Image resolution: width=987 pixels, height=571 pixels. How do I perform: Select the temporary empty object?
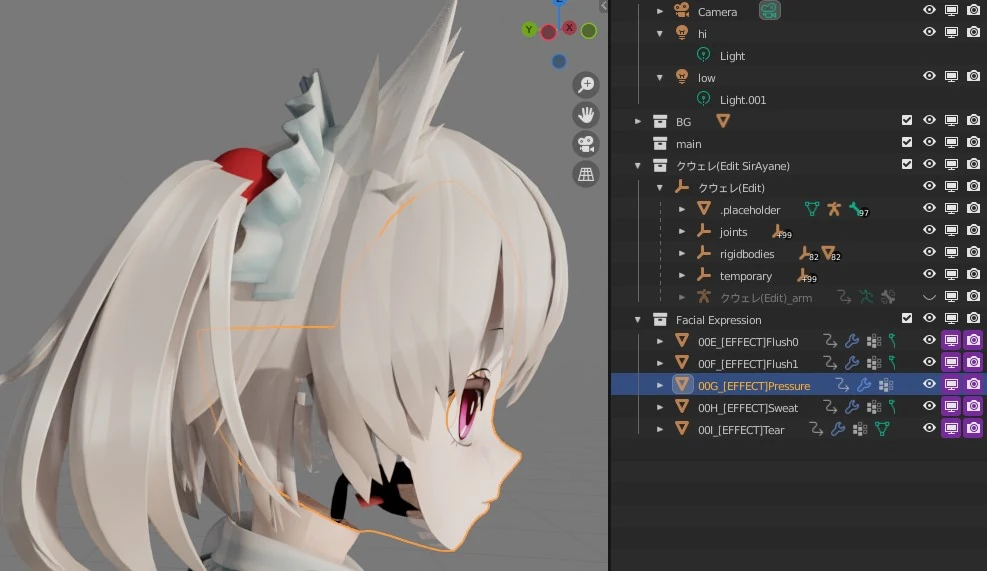[745, 276]
